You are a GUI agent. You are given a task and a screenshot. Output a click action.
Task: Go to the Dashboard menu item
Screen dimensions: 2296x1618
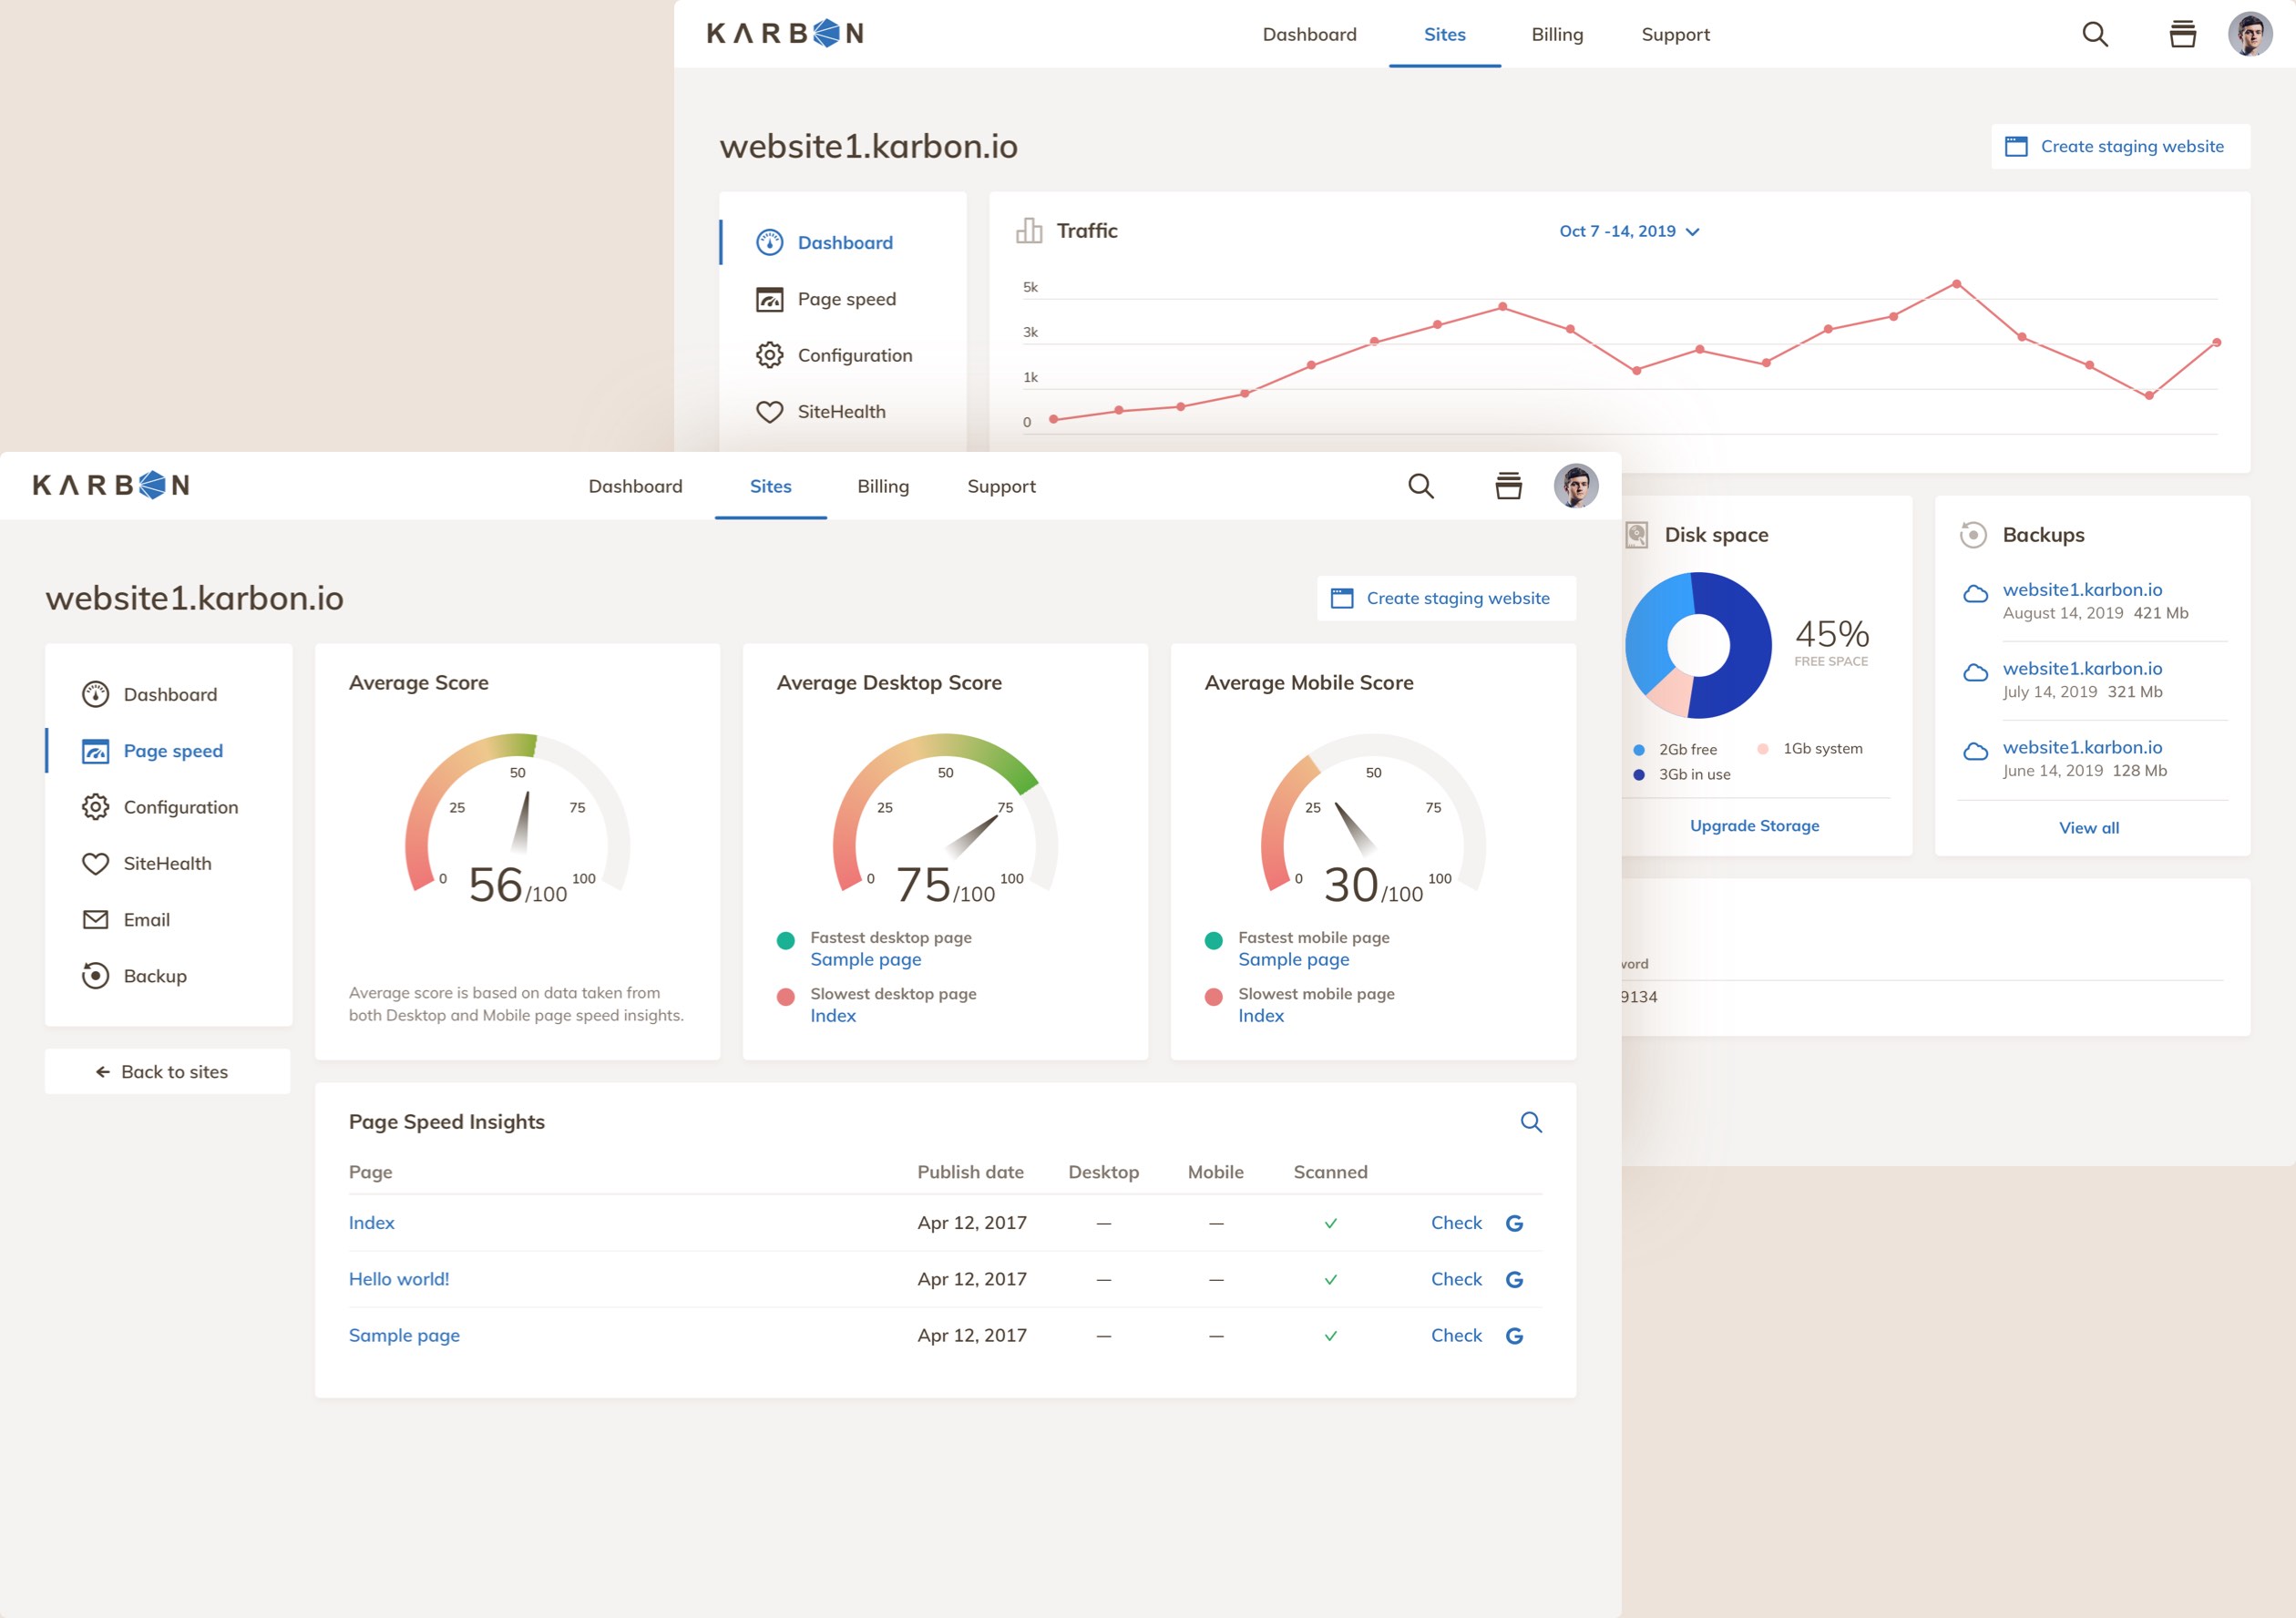click(636, 486)
